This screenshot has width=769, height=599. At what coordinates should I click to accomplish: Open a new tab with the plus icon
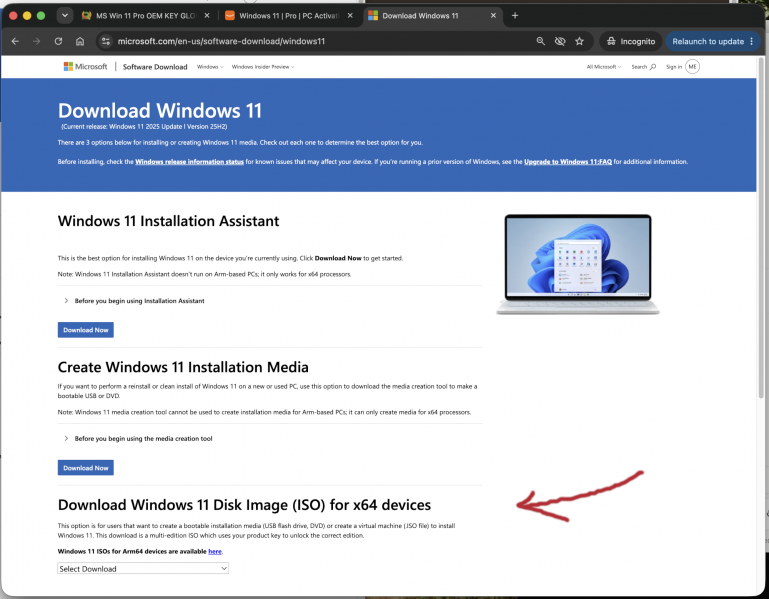click(515, 16)
